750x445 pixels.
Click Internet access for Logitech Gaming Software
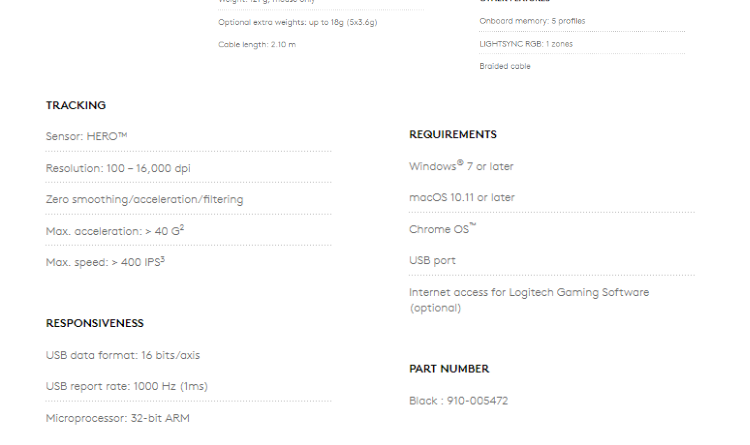529,300
